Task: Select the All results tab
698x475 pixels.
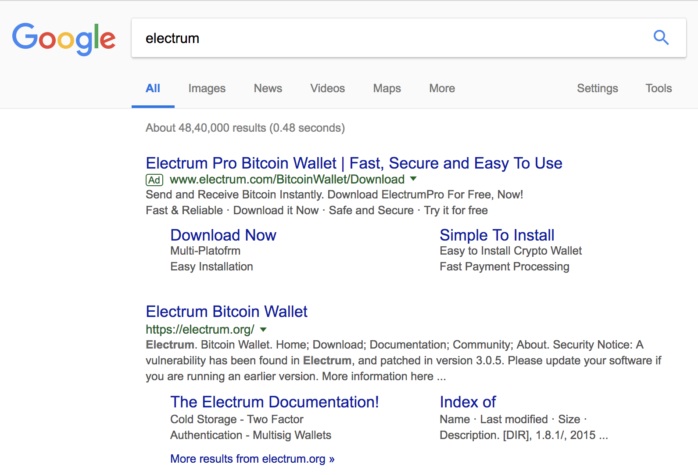Action: point(153,88)
